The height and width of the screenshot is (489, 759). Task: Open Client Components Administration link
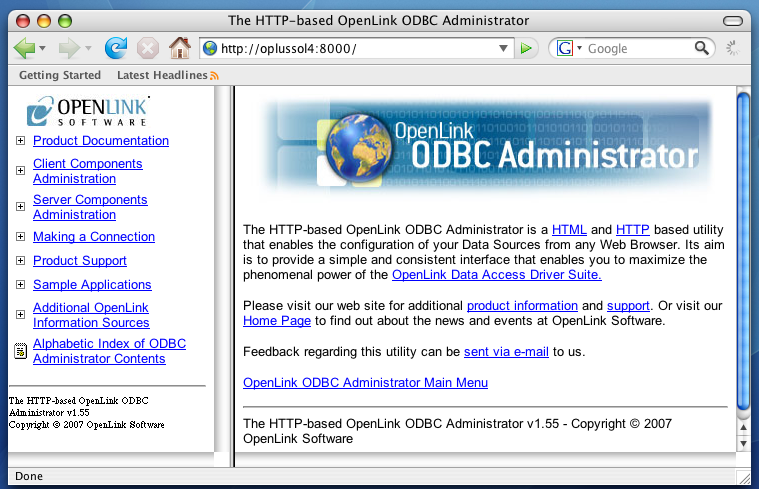[88, 171]
